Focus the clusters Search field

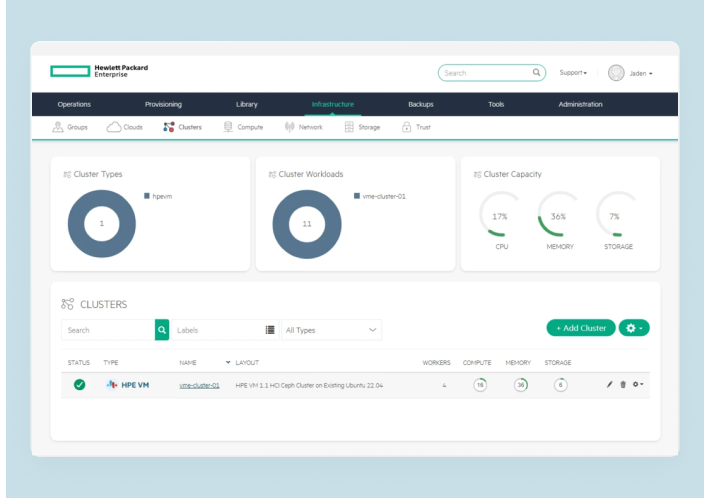[108, 330]
